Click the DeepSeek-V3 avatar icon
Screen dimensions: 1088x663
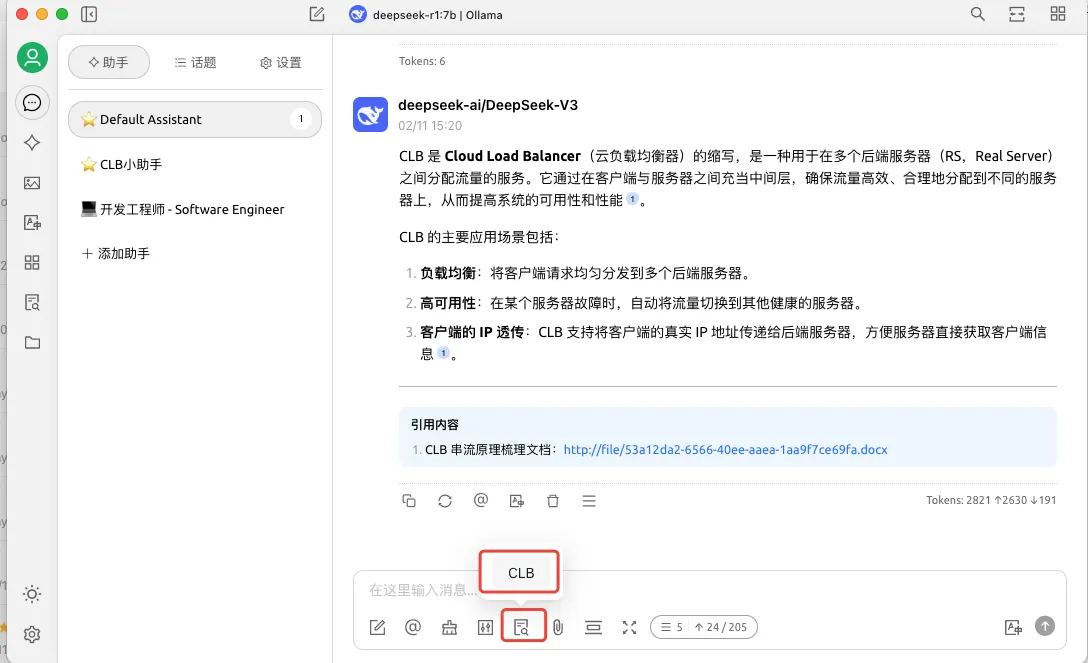(371, 114)
